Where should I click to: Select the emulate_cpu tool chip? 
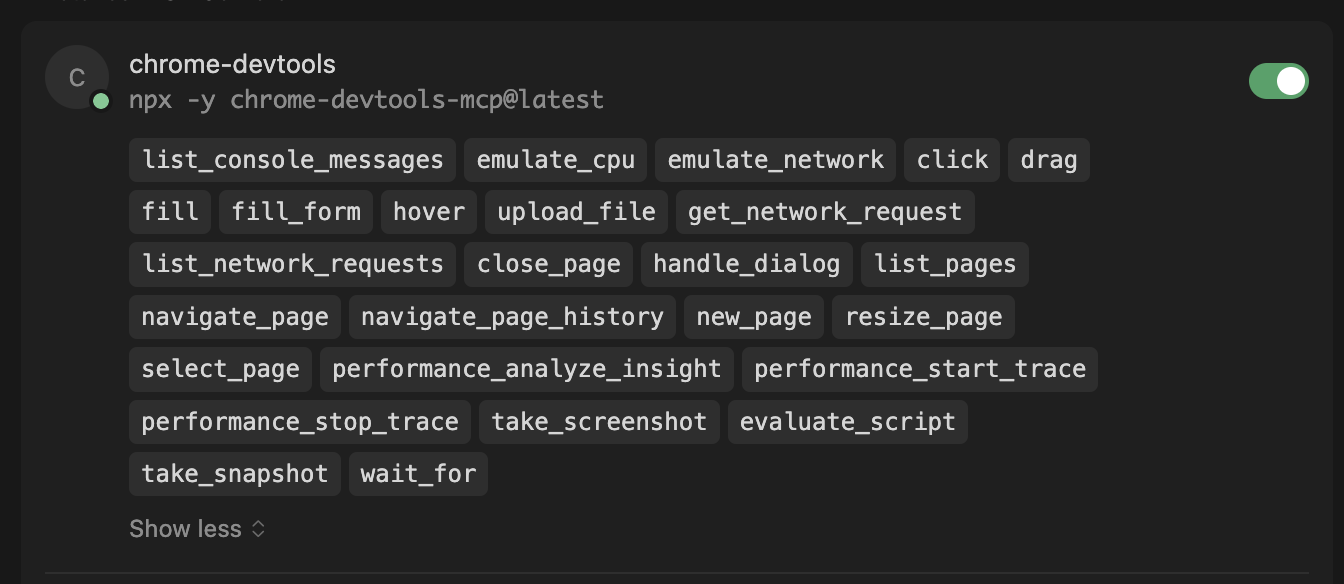[556, 160]
